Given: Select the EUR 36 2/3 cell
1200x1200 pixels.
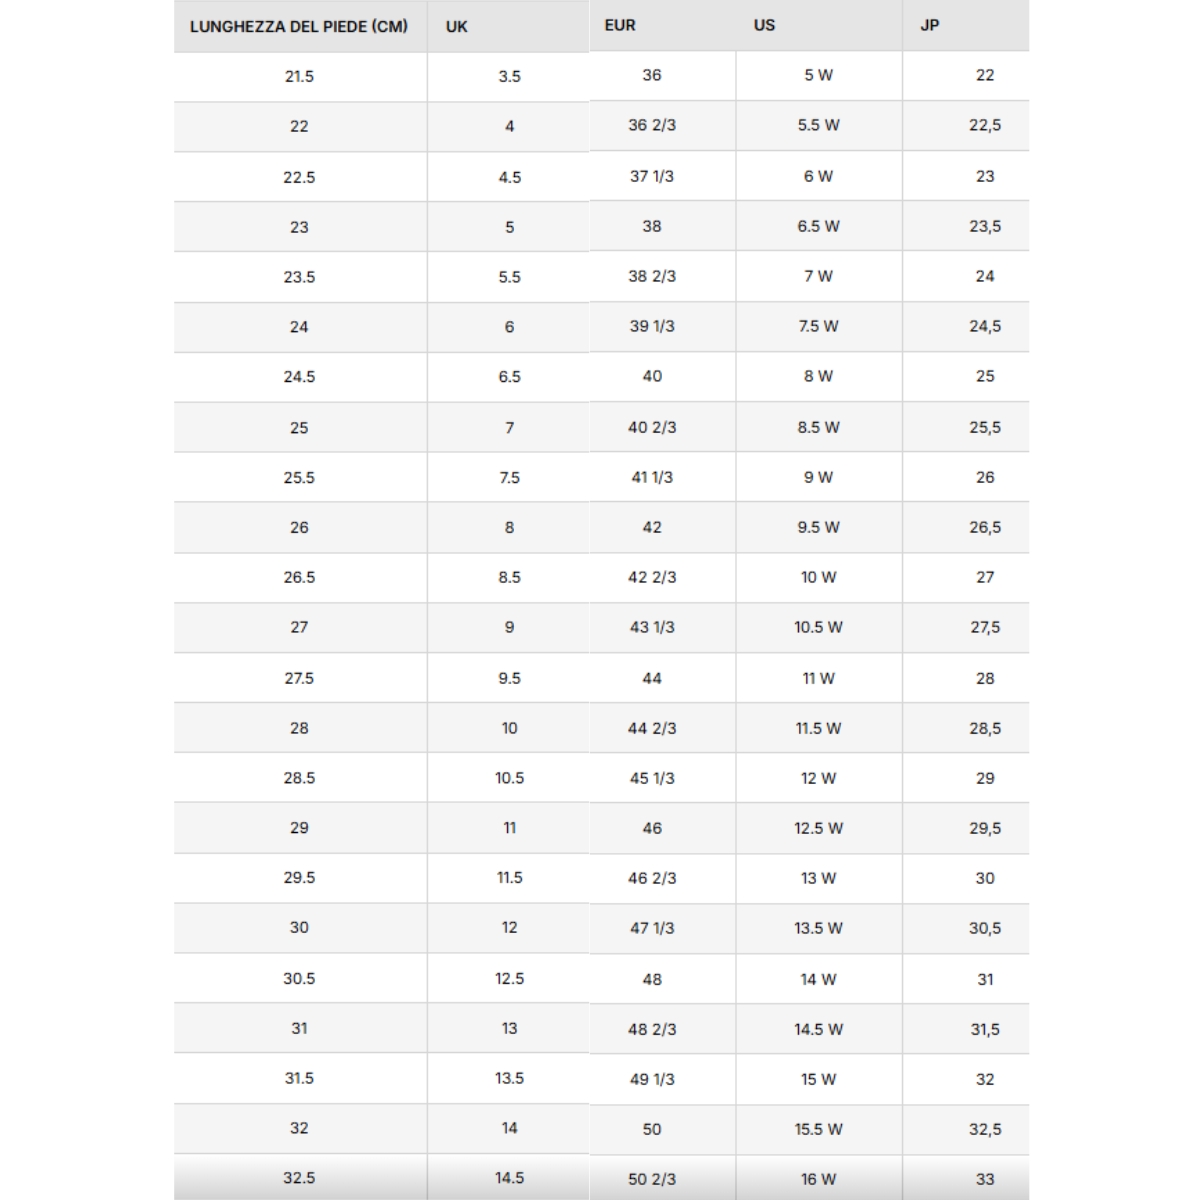Looking at the screenshot, I should [652, 125].
